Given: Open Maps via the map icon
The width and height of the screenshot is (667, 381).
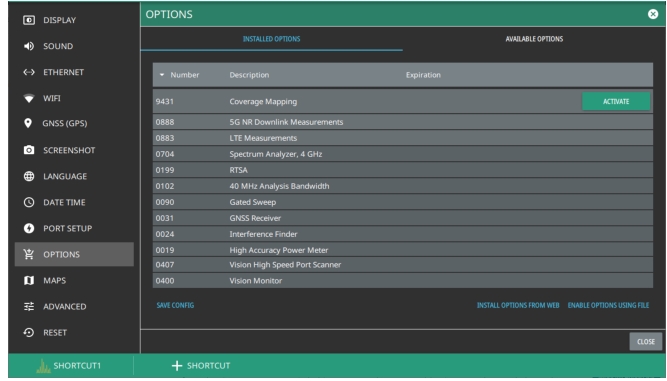Looking at the screenshot, I should click(29, 280).
